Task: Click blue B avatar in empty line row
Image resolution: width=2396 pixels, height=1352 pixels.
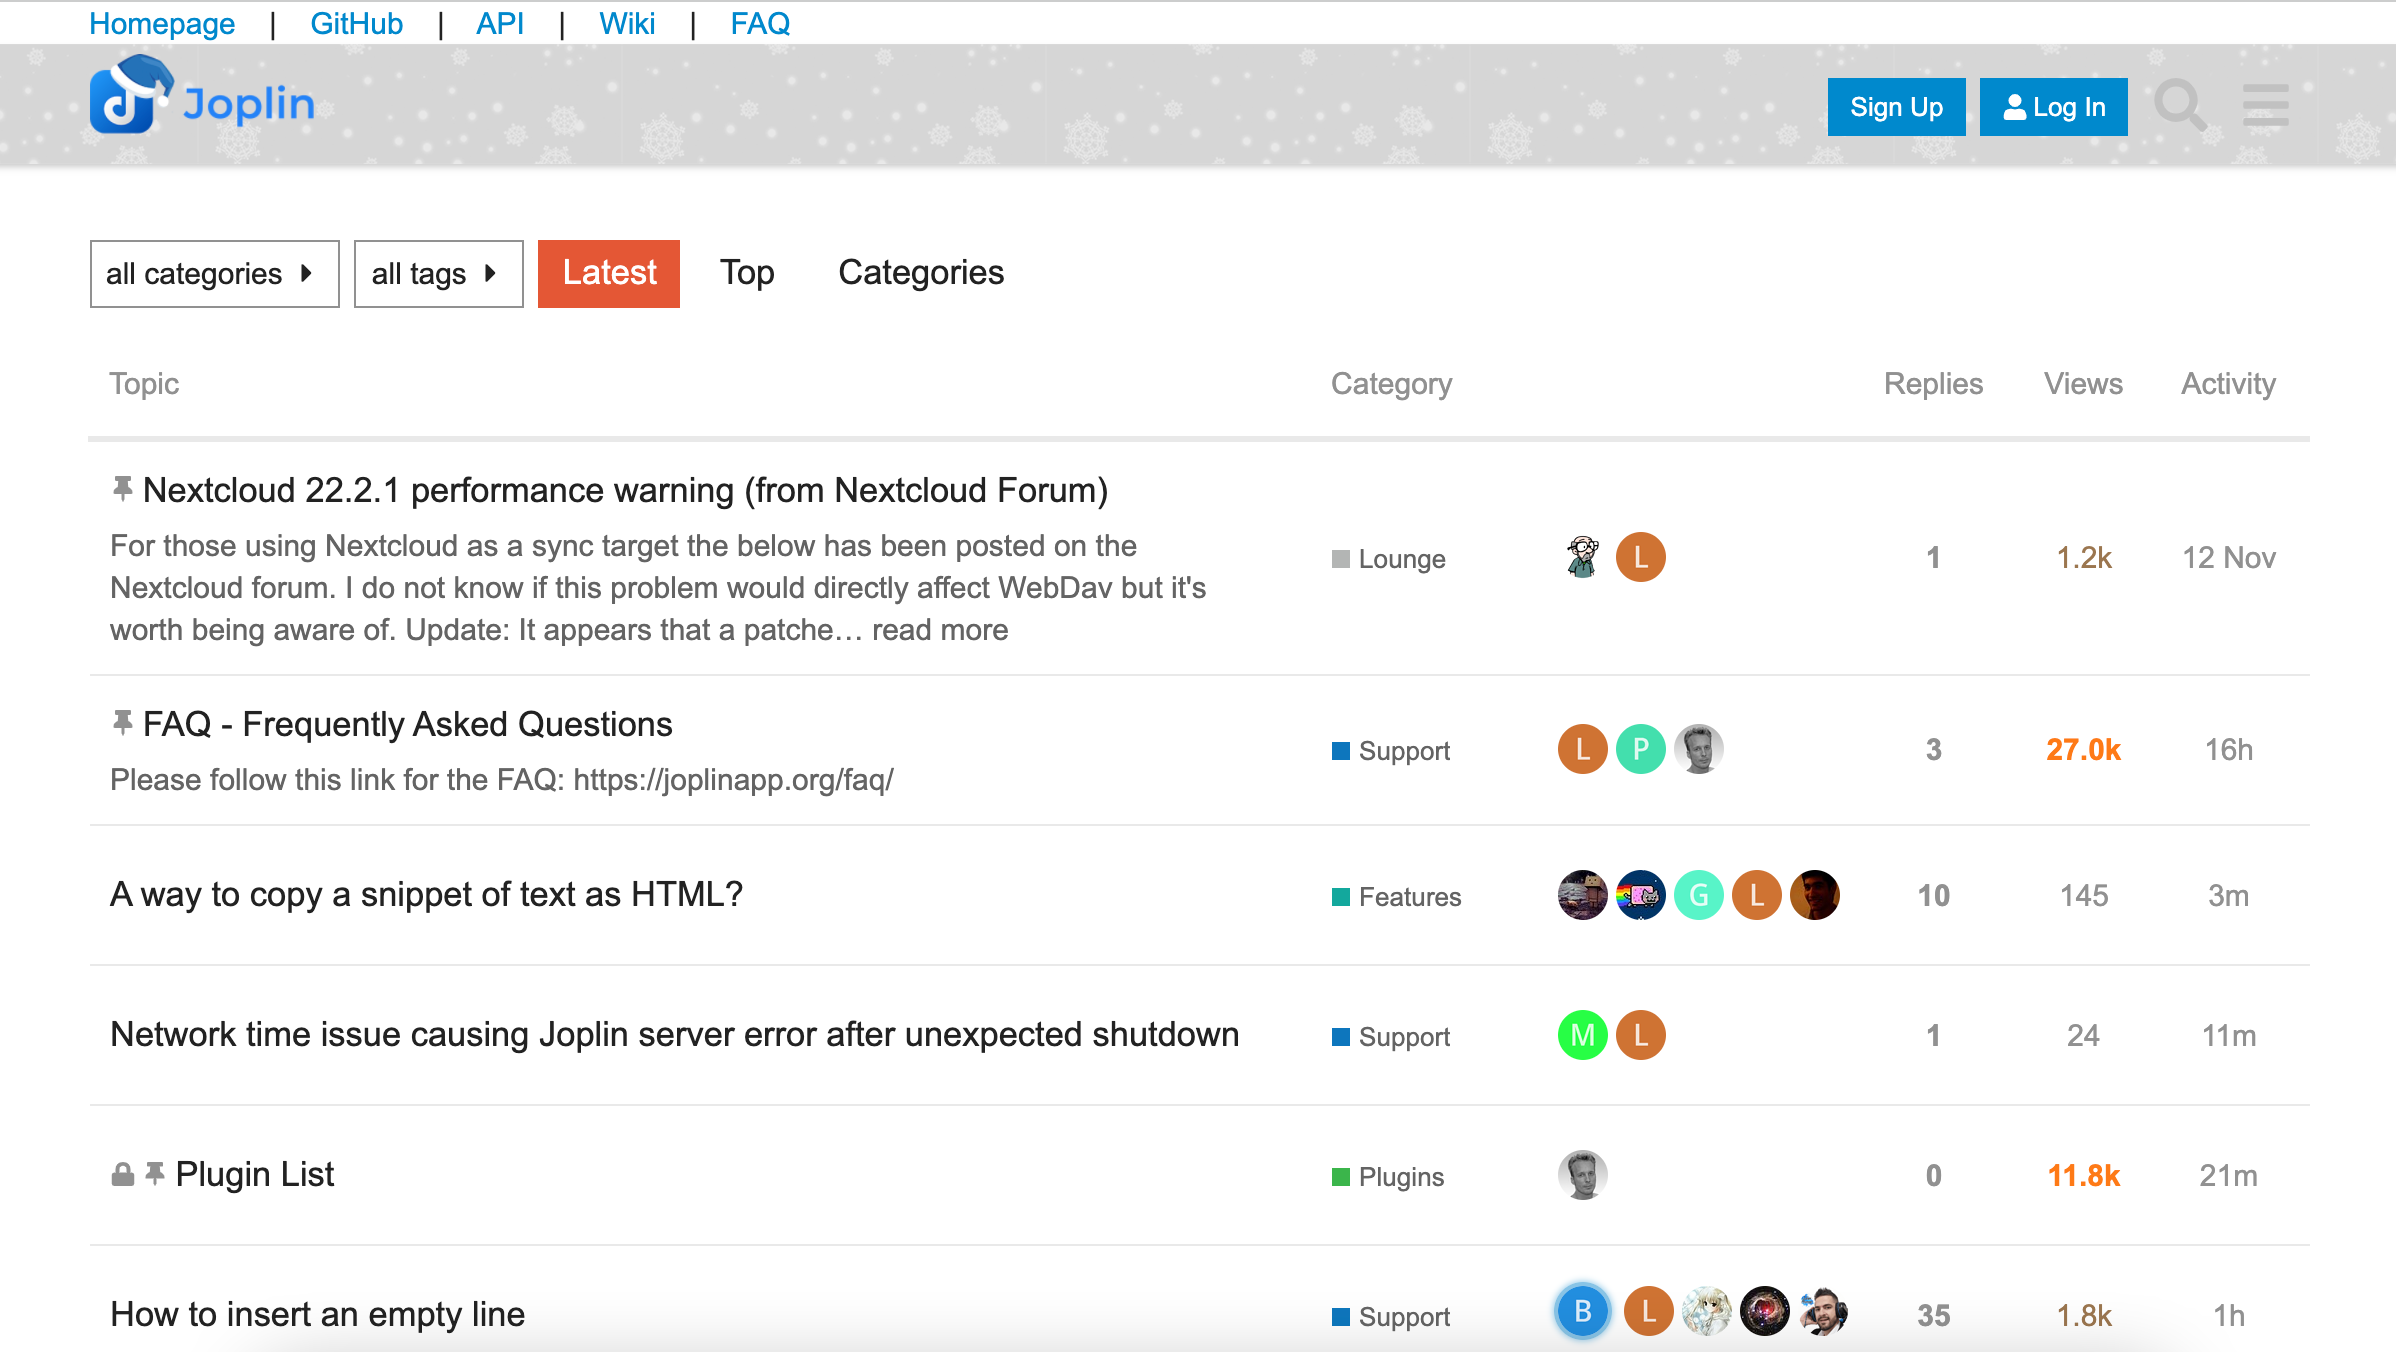Action: pos(1582,1311)
